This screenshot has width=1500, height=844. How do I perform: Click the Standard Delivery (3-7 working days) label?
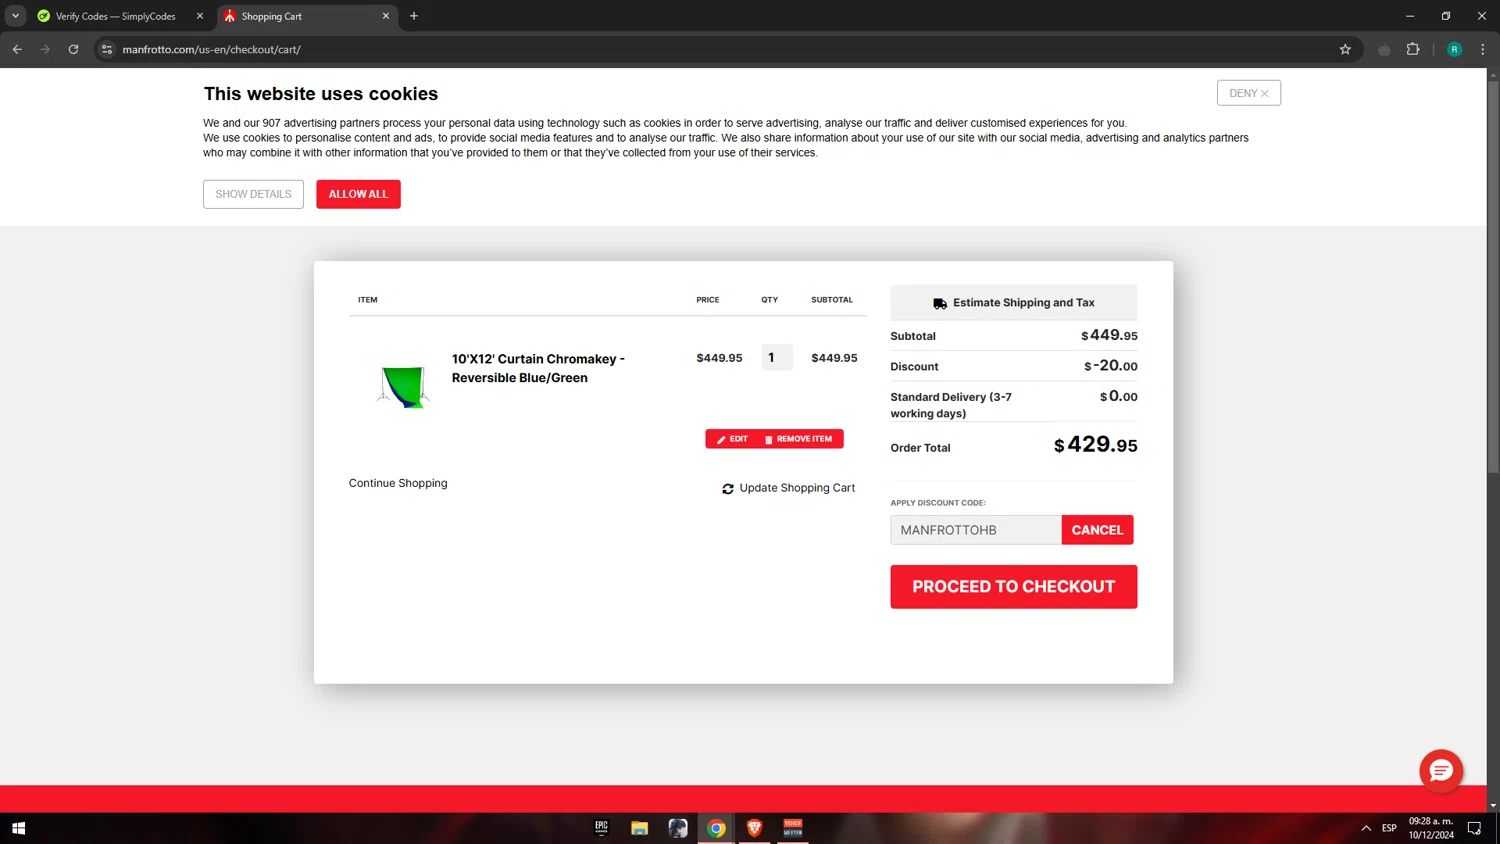coord(951,405)
